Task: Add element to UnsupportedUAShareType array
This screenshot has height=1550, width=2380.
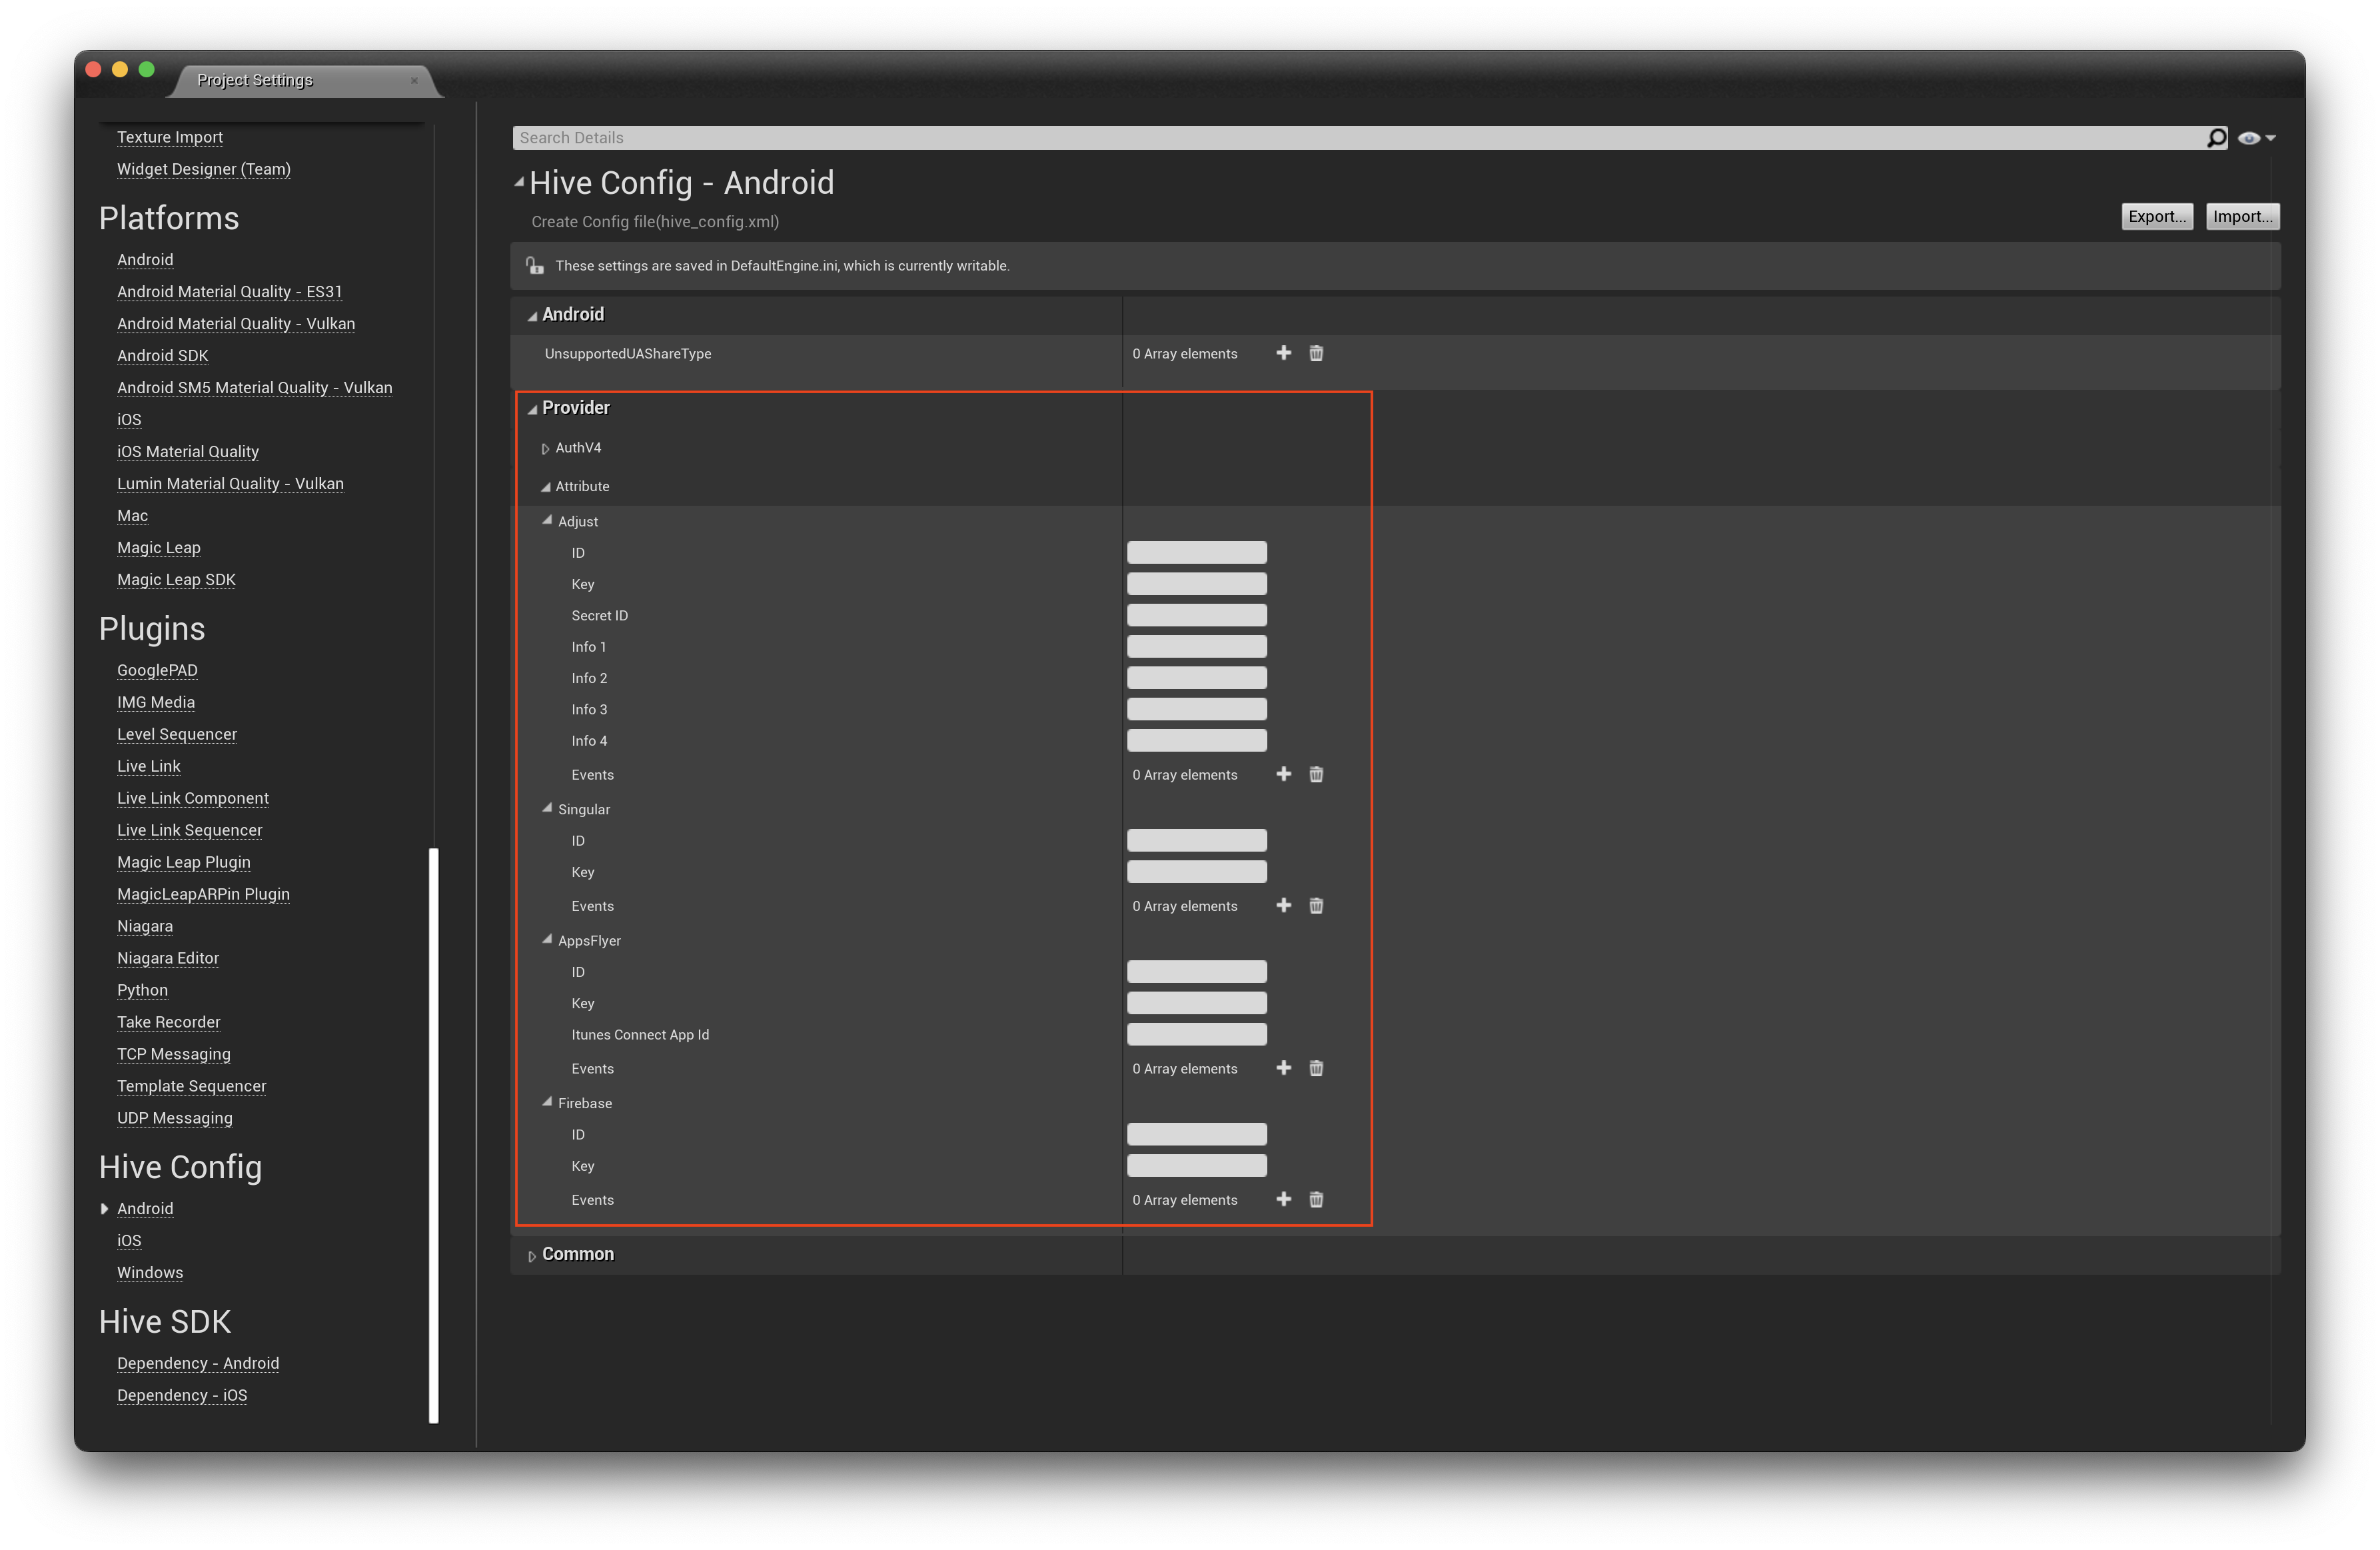Action: click(x=1283, y=353)
